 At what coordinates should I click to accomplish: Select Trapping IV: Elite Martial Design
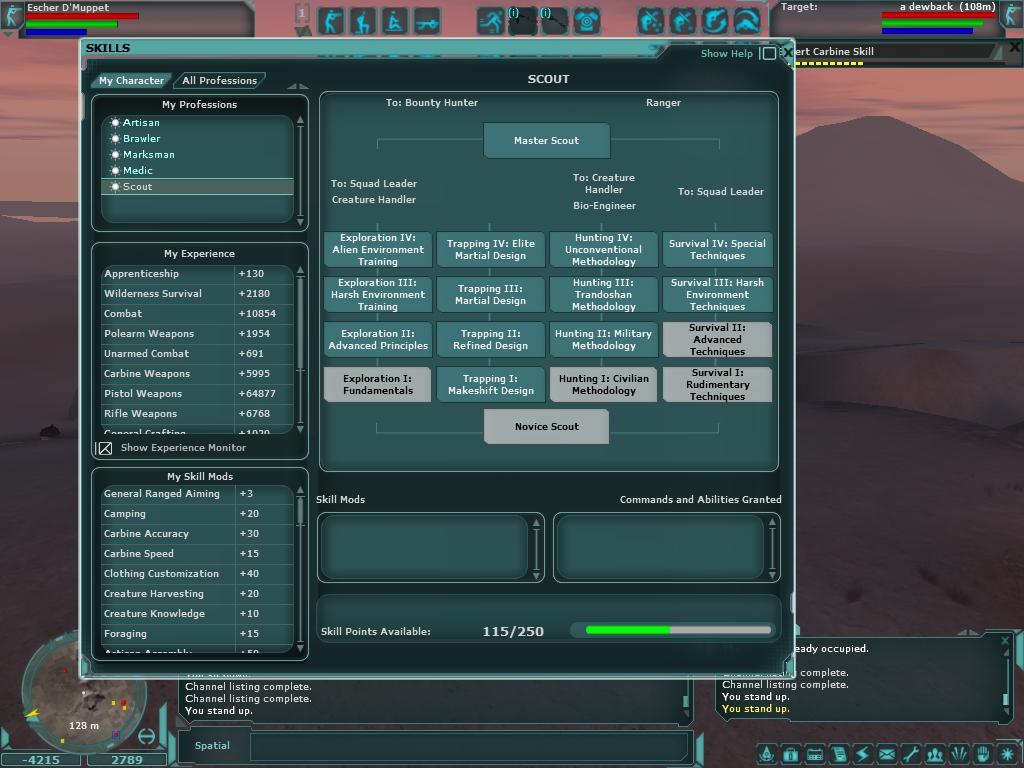coord(490,249)
